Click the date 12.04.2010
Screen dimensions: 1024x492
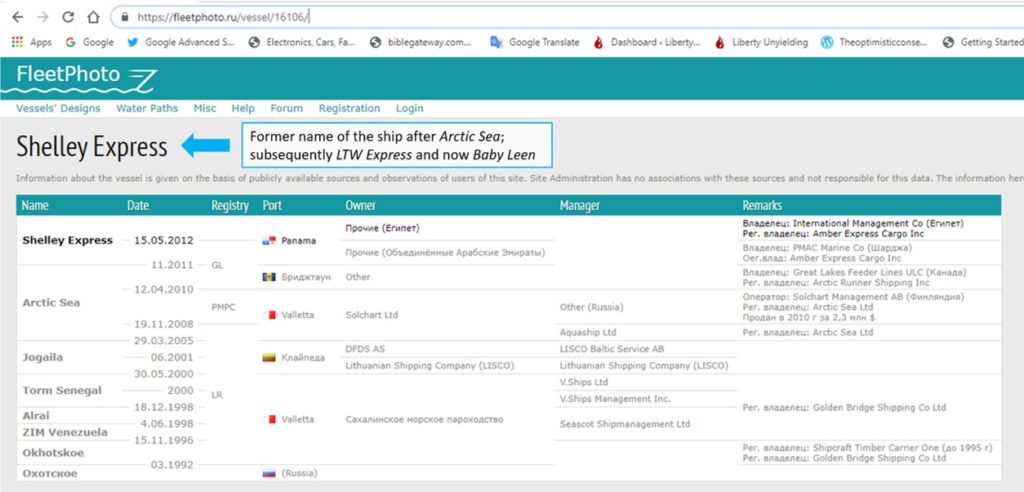pos(164,289)
